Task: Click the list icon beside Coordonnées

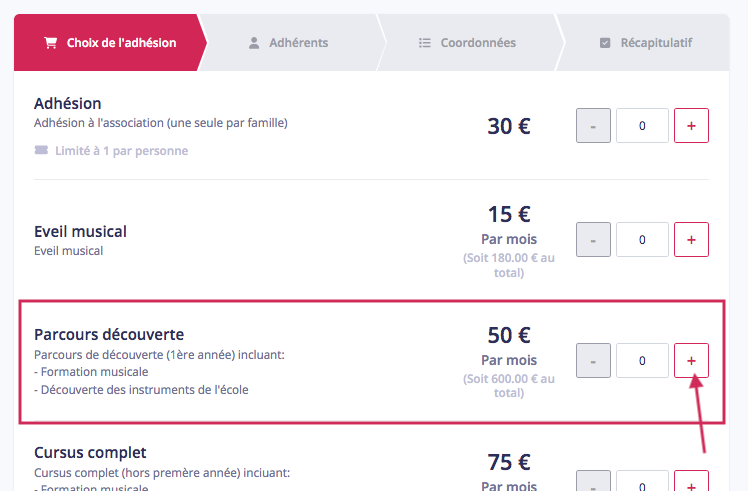Action: [425, 43]
